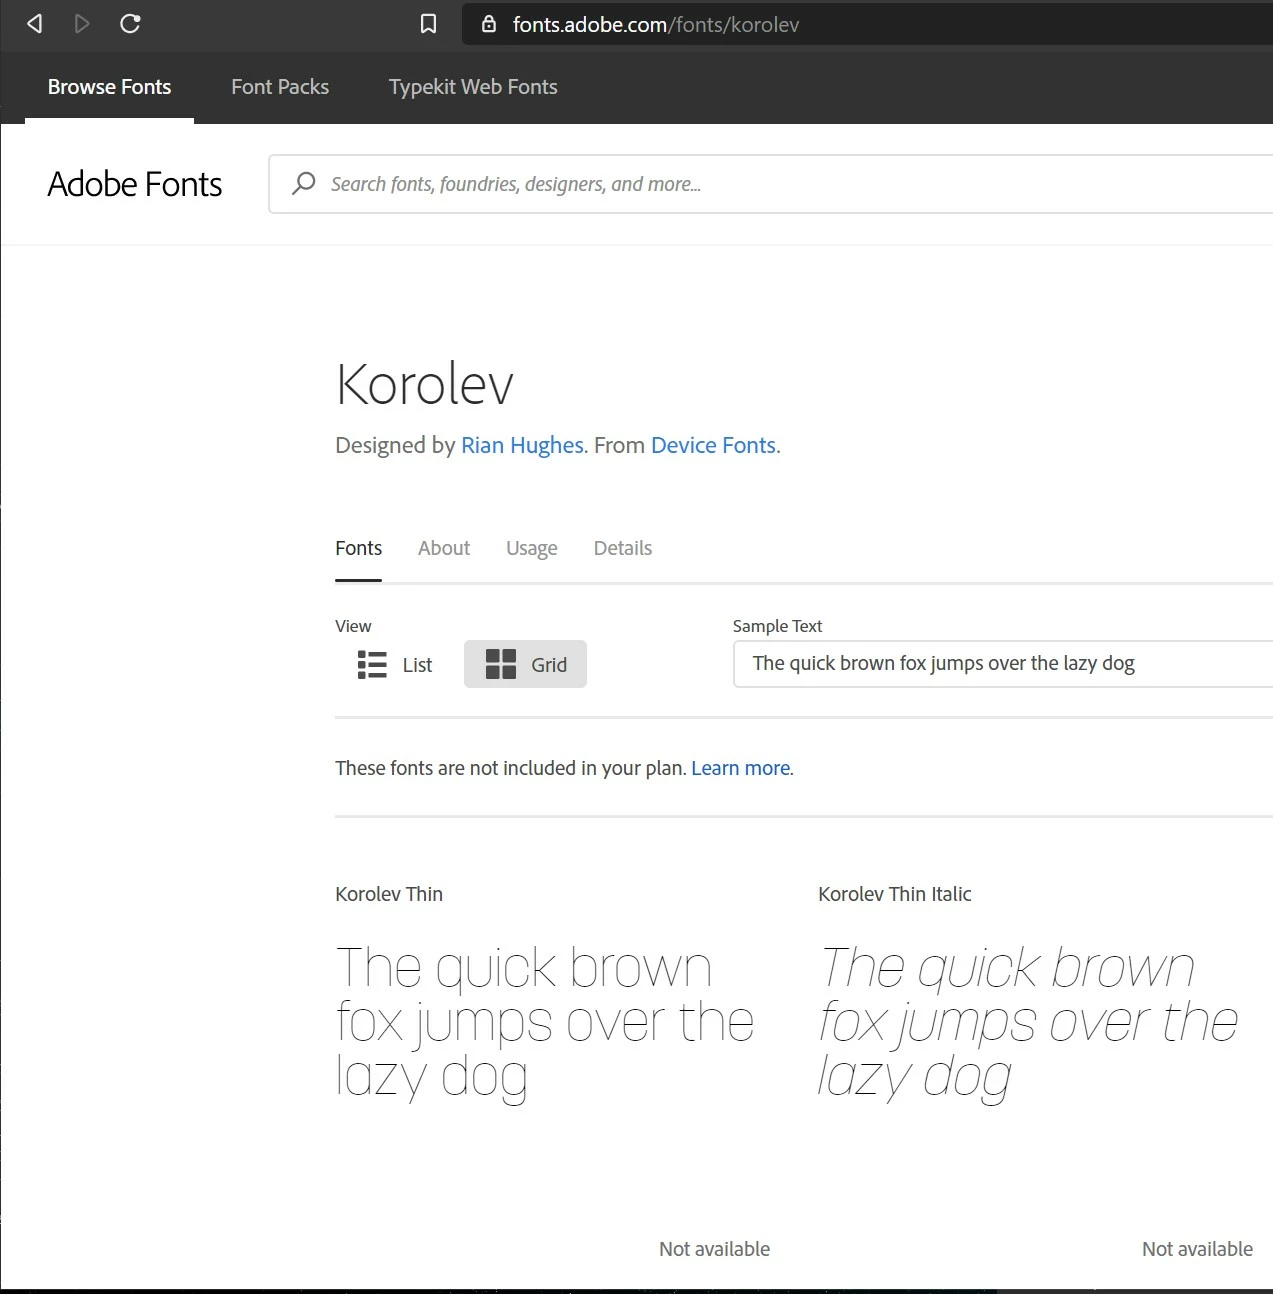Select the Grid view label
The width and height of the screenshot is (1273, 1294).
coord(549,665)
